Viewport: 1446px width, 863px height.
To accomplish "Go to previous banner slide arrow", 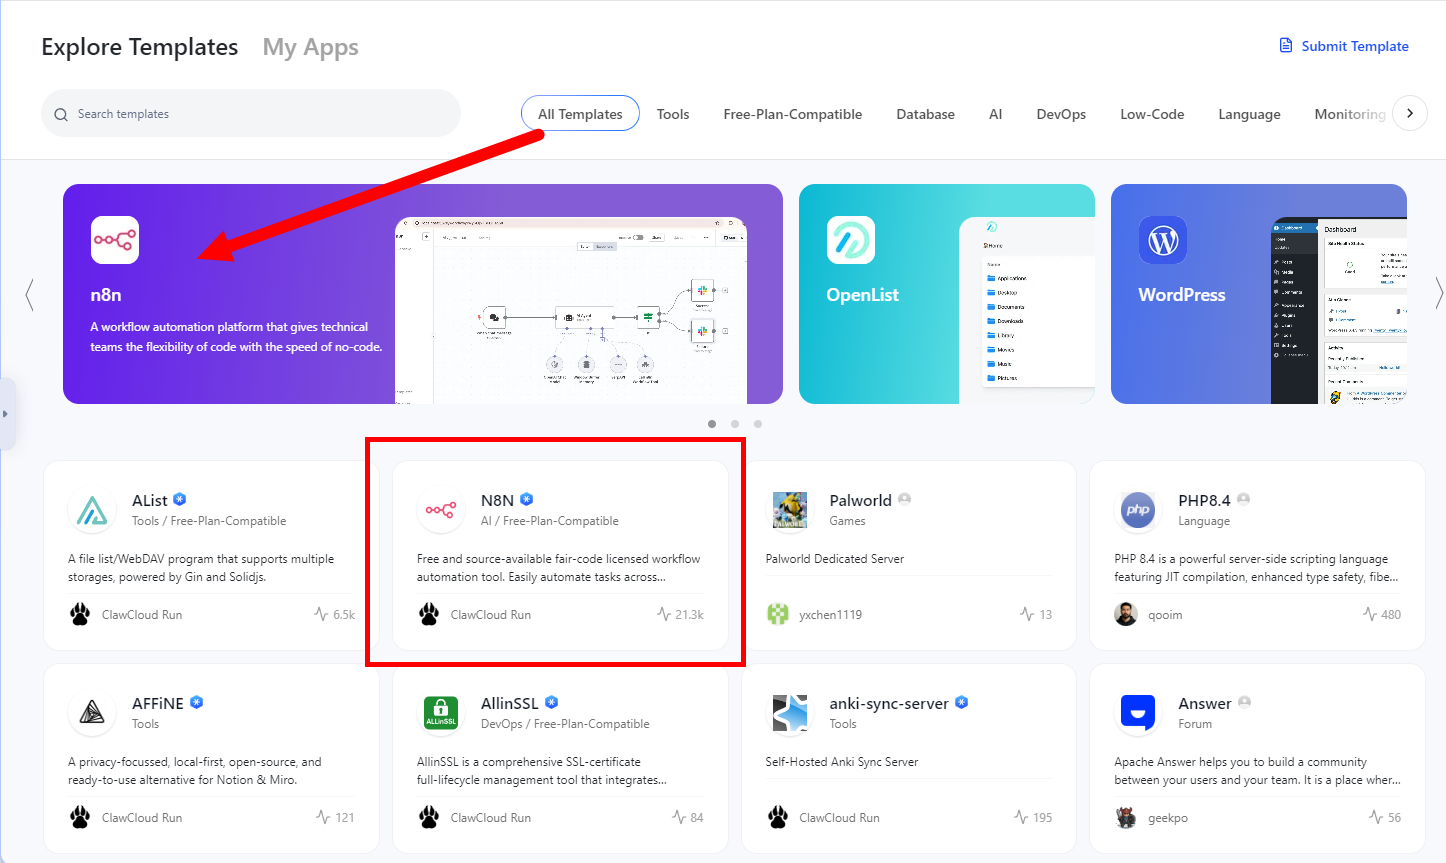I will pos(29,294).
